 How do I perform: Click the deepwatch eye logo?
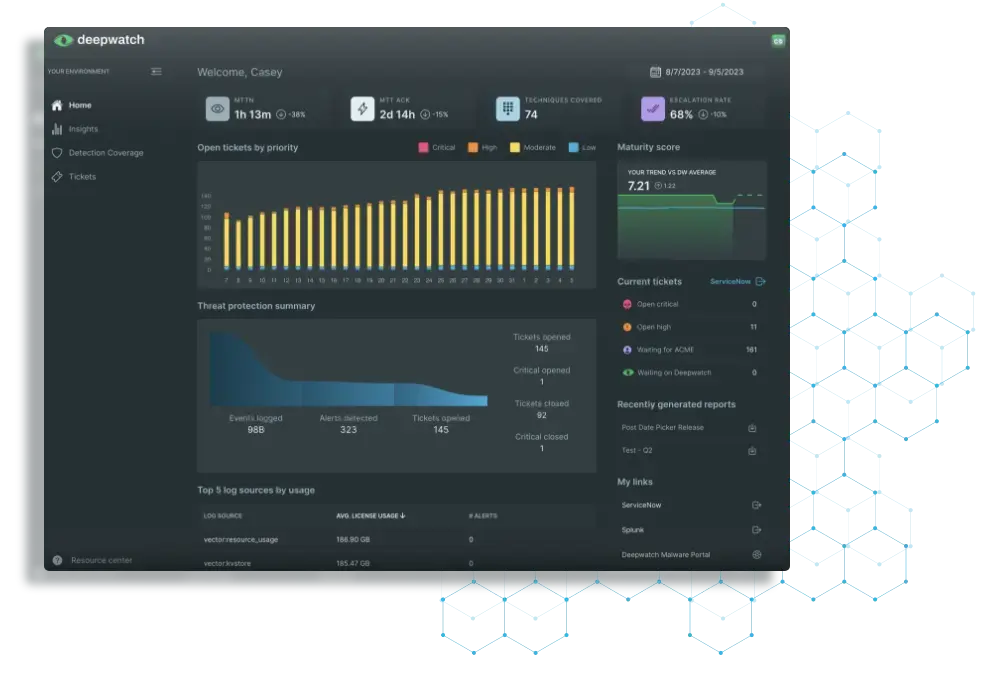pos(63,40)
